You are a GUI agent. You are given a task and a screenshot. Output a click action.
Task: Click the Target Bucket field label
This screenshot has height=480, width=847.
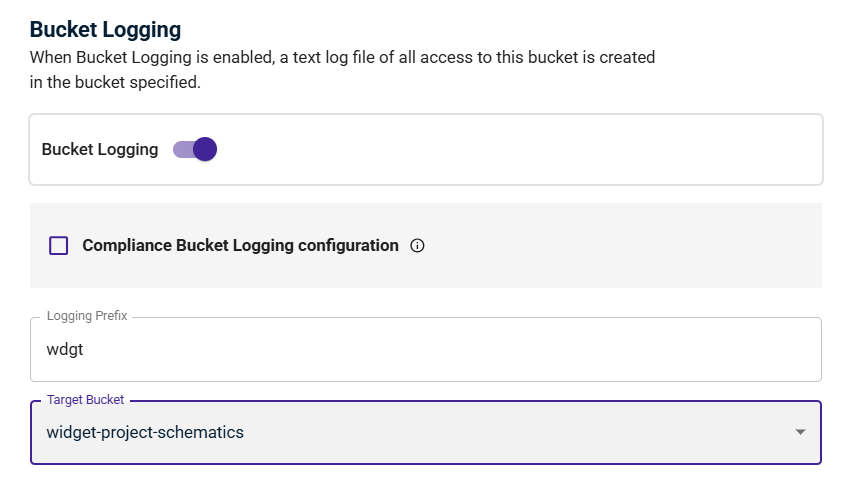coord(85,400)
